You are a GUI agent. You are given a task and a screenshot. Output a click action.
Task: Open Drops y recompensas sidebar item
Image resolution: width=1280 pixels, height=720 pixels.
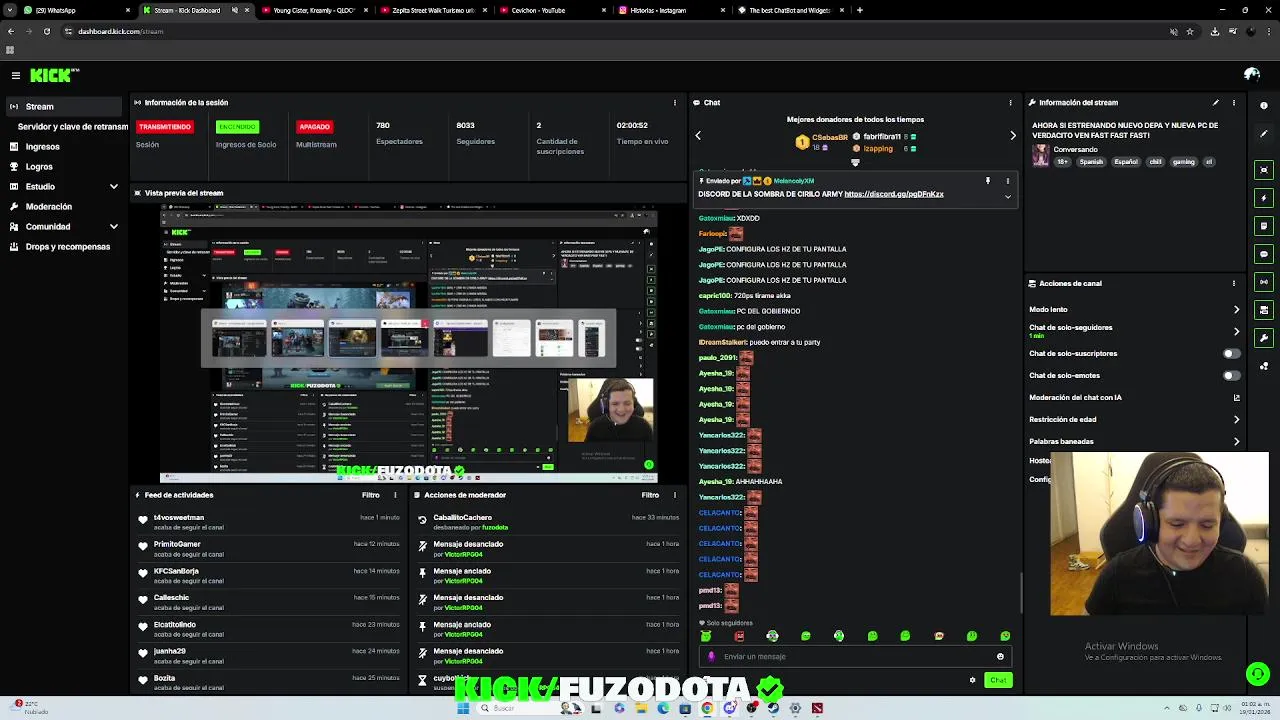tap(65, 246)
